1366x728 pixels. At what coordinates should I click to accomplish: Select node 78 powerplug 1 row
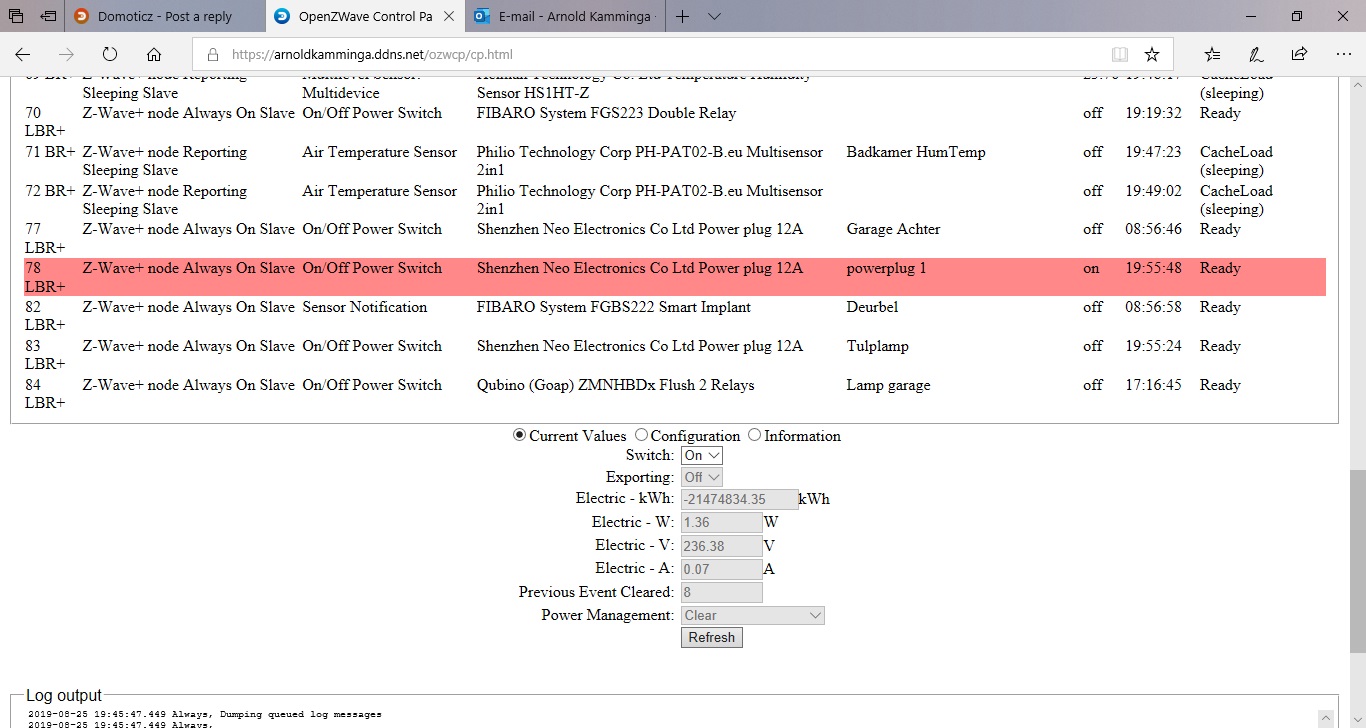point(675,277)
